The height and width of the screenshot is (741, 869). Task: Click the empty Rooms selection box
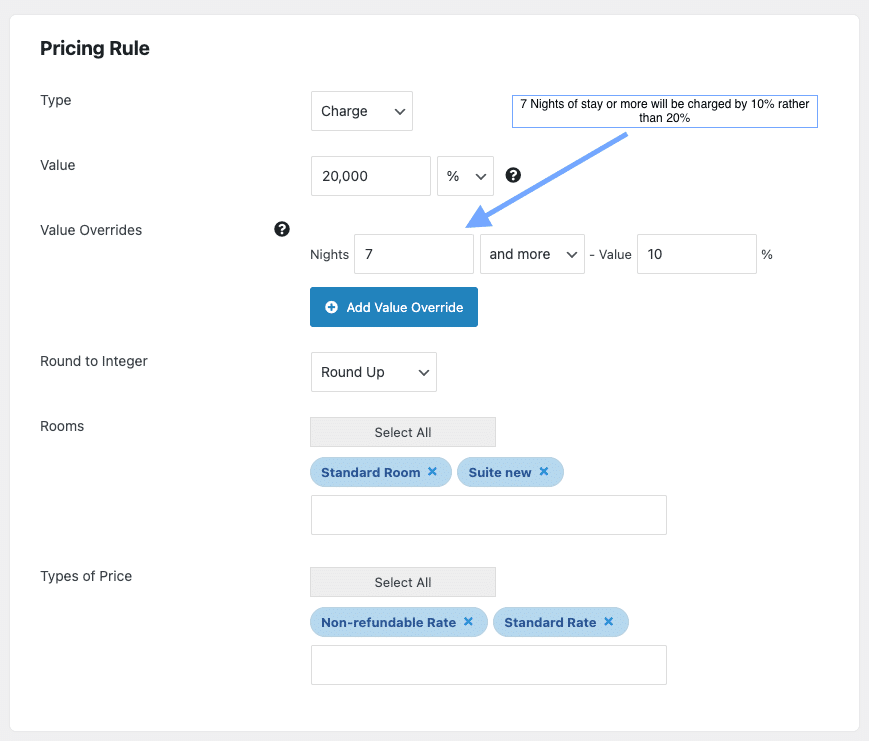[x=488, y=515]
